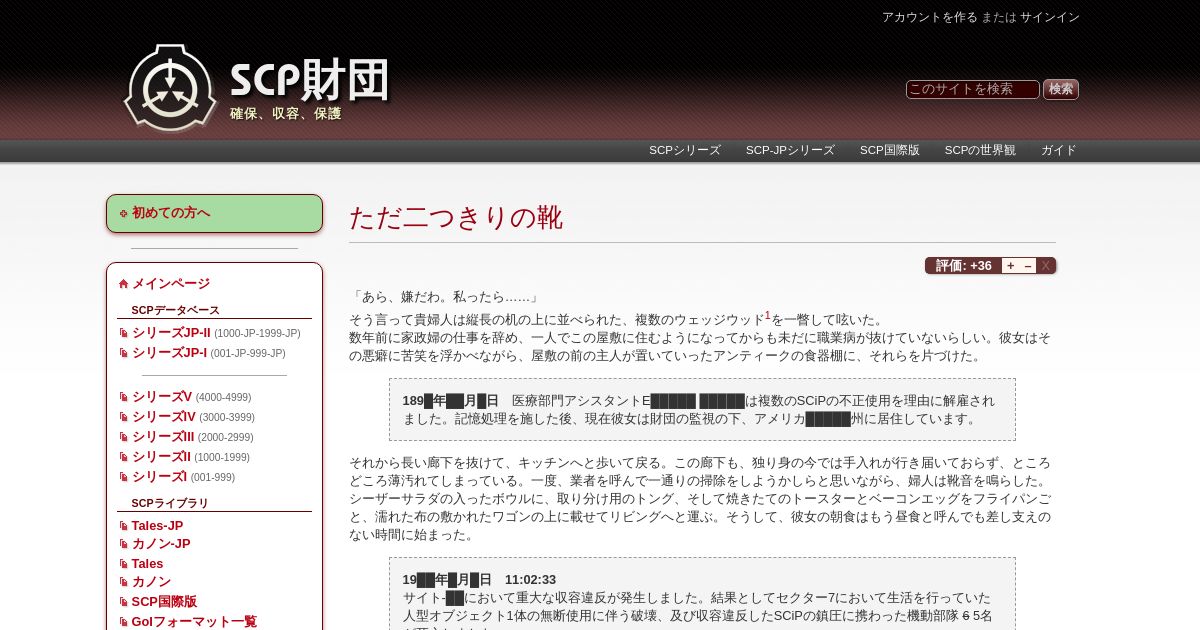Downvote the page with the – button
The width and height of the screenshot is (1200, 630).
(x=1027, y=265)
